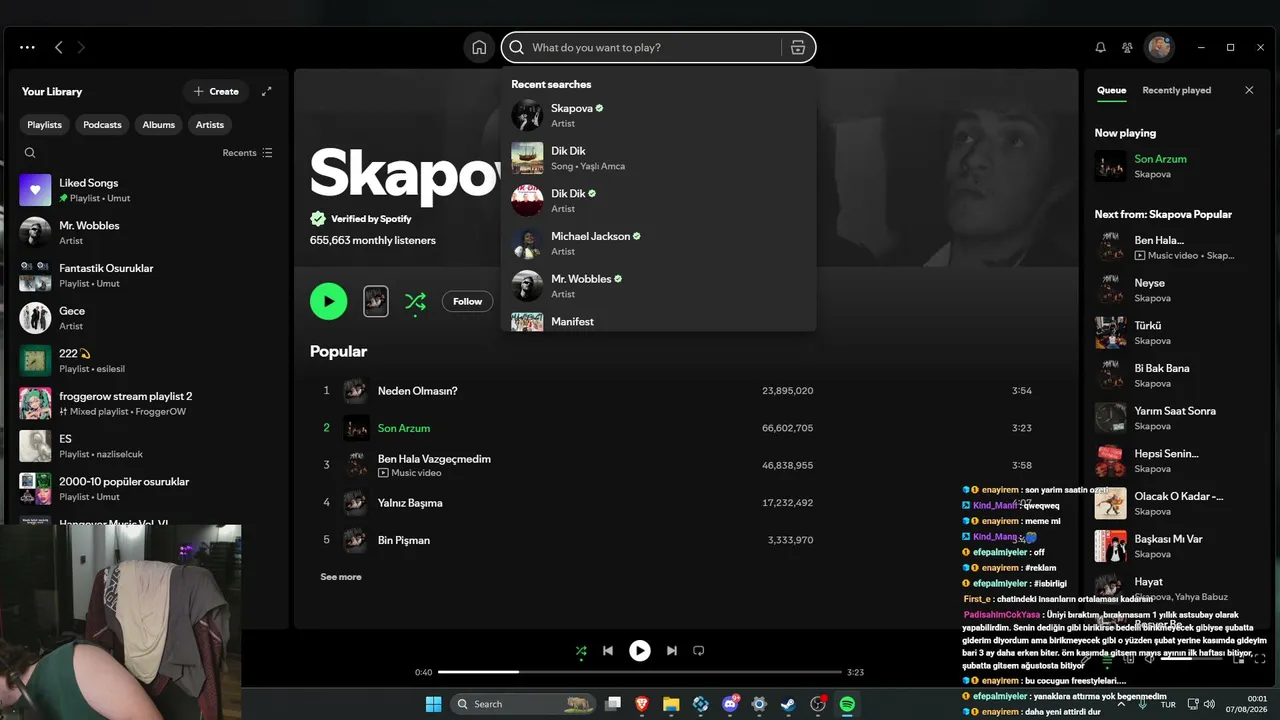This screenshot has height=720, width=1280.
Task: Toggle shuffle on the Skapova artist page
Action: 415,301
